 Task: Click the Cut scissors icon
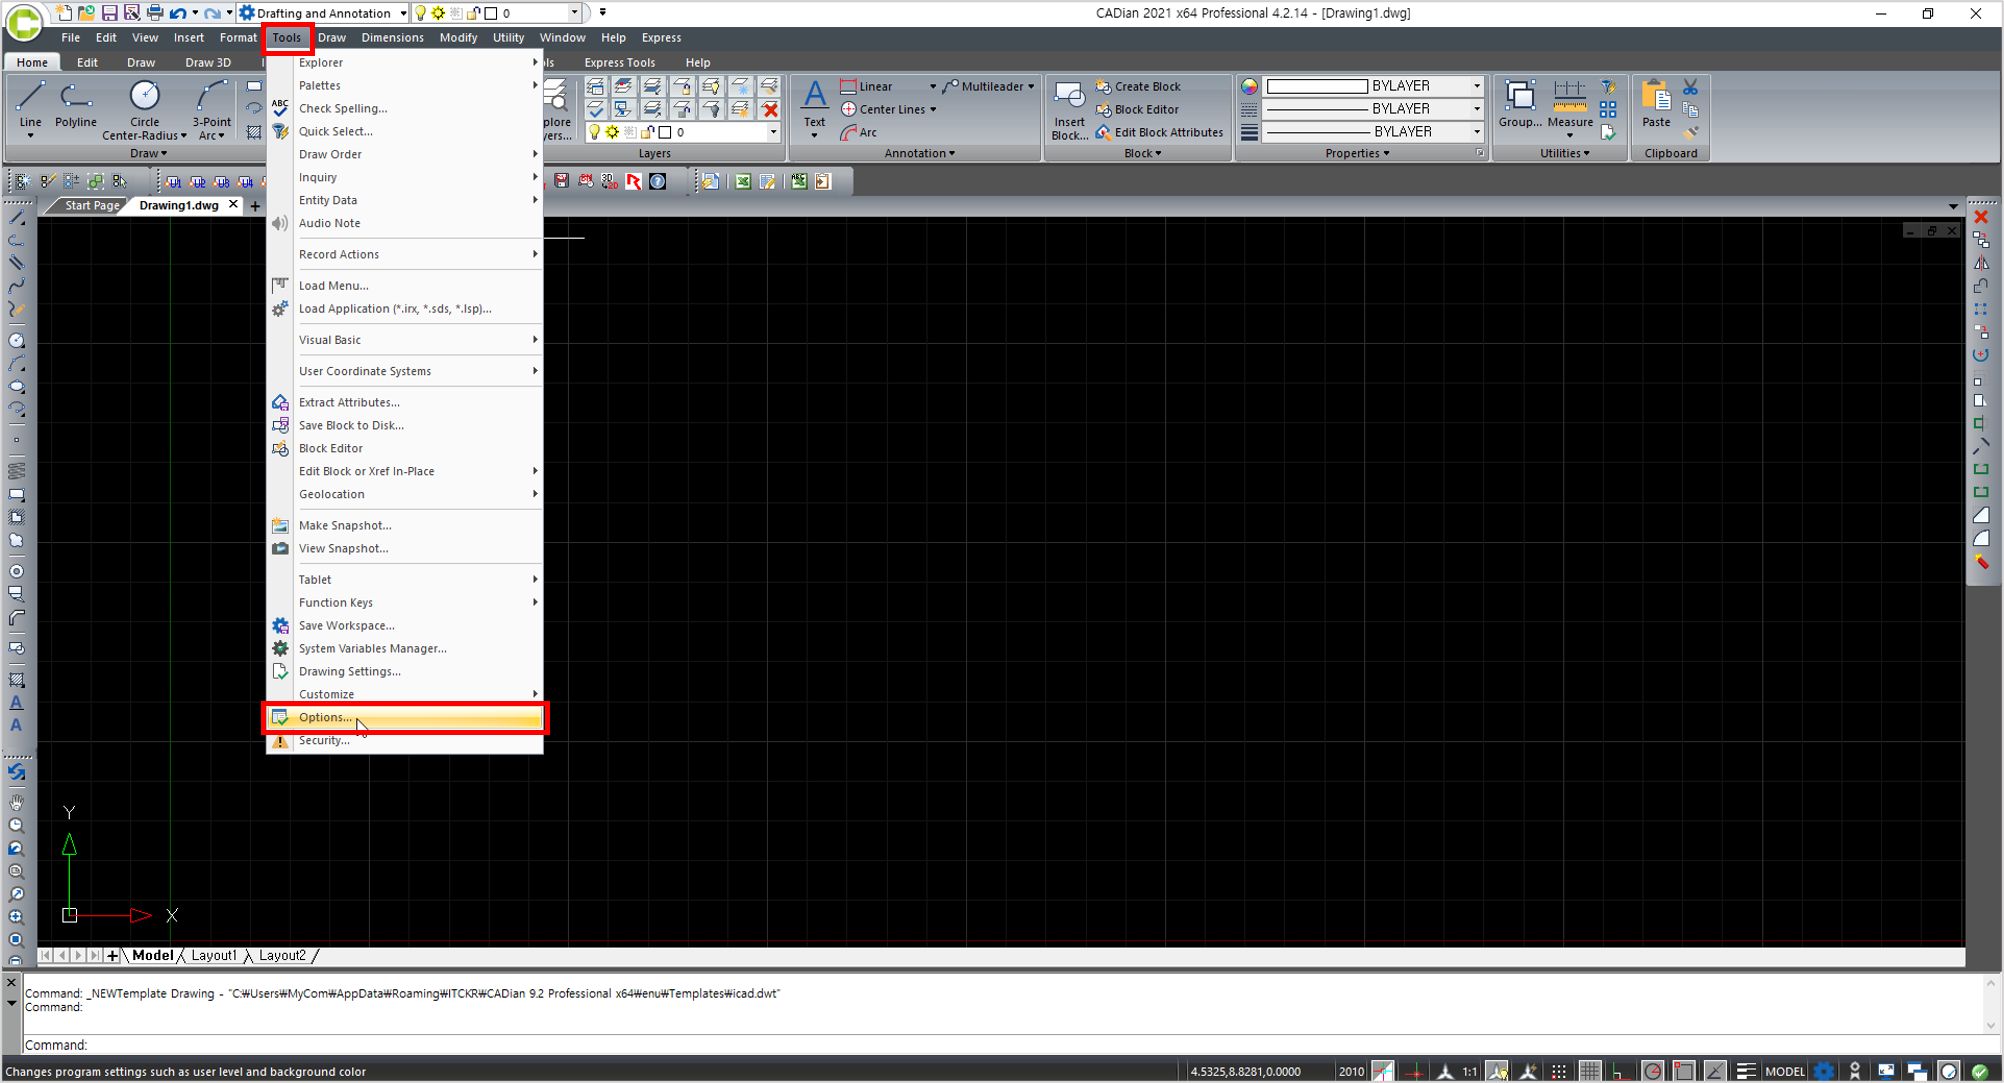pos(1690,87)
